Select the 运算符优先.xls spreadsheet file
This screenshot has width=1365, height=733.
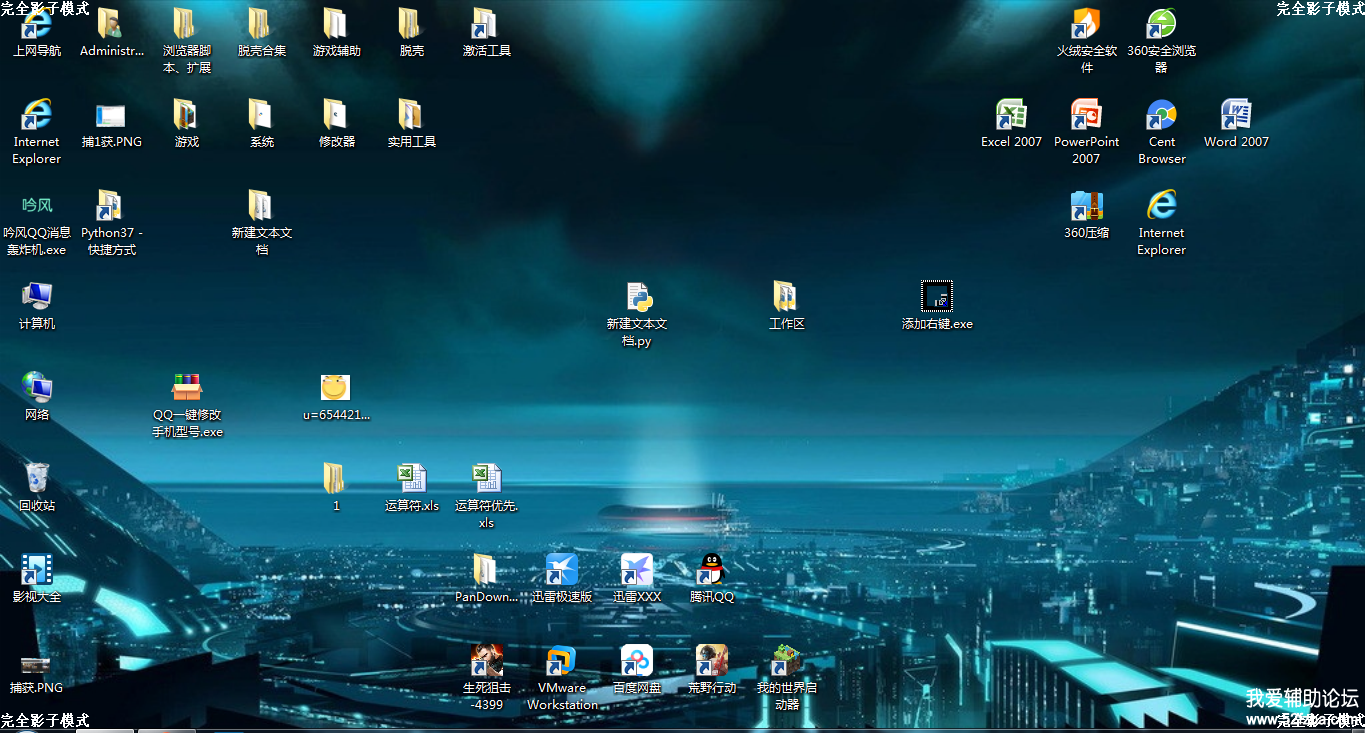tap(486, 479)
